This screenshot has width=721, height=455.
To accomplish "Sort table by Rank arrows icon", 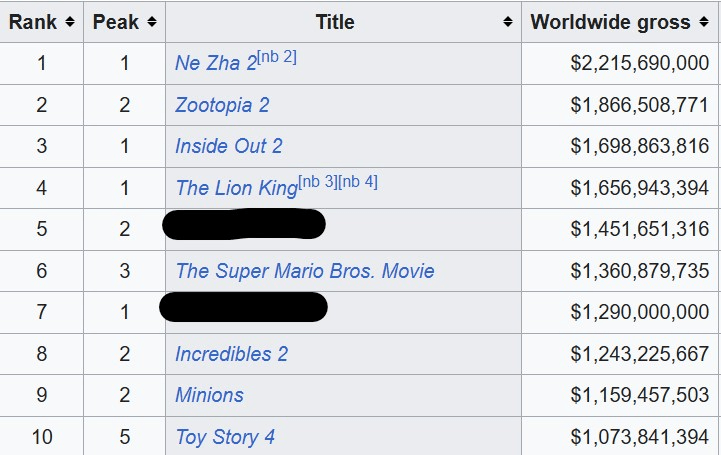I will (x=70, y=22).
